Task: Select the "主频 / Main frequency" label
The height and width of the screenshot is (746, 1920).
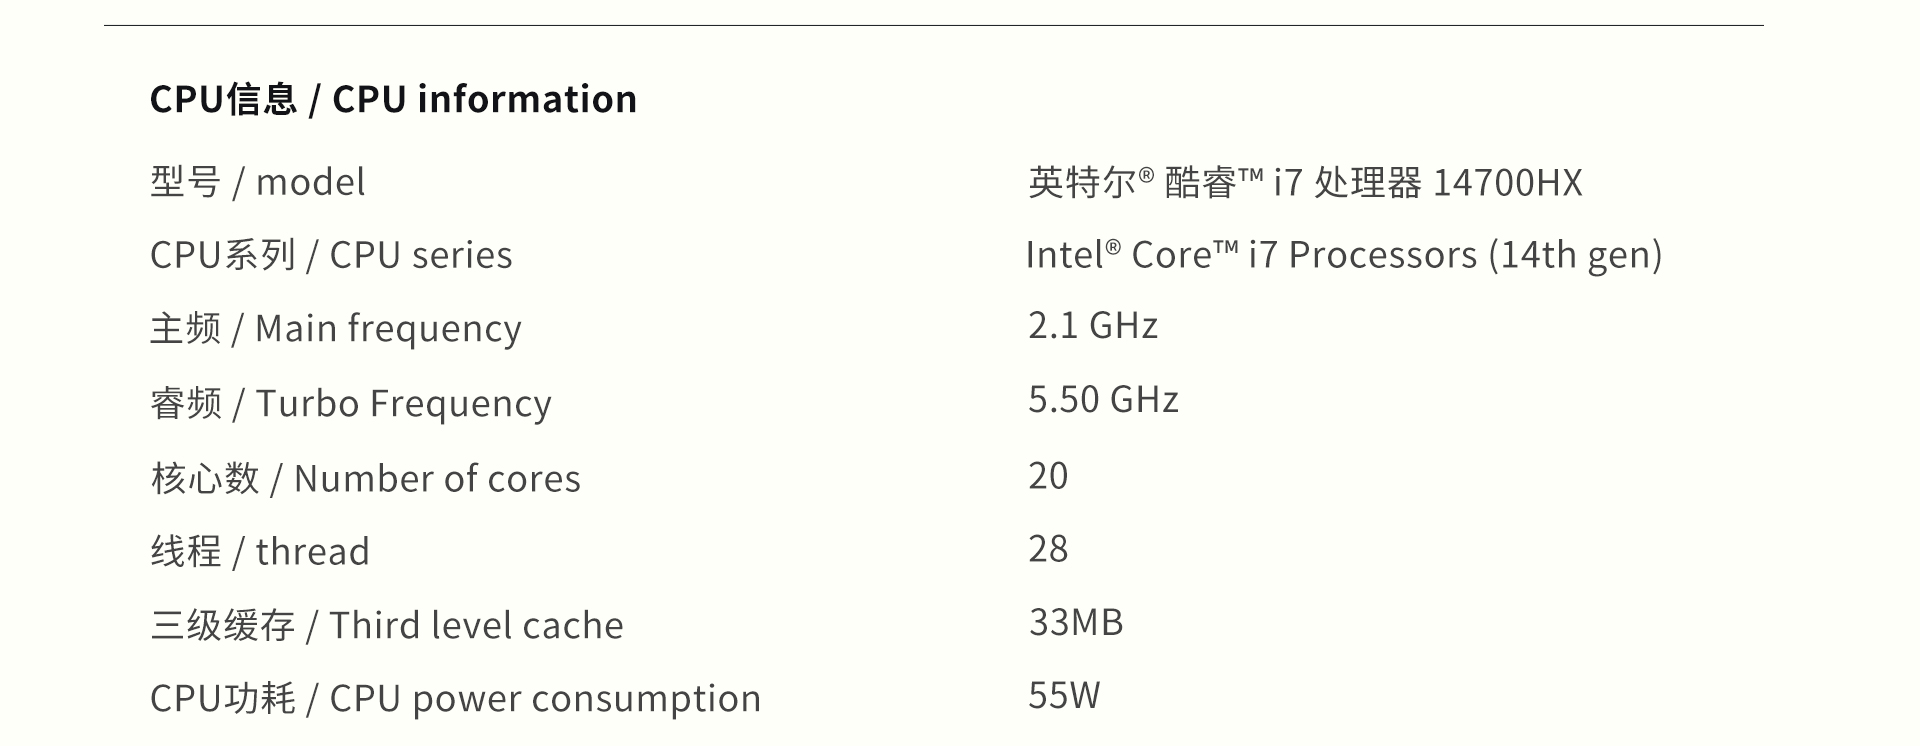Action: (335, 328)
